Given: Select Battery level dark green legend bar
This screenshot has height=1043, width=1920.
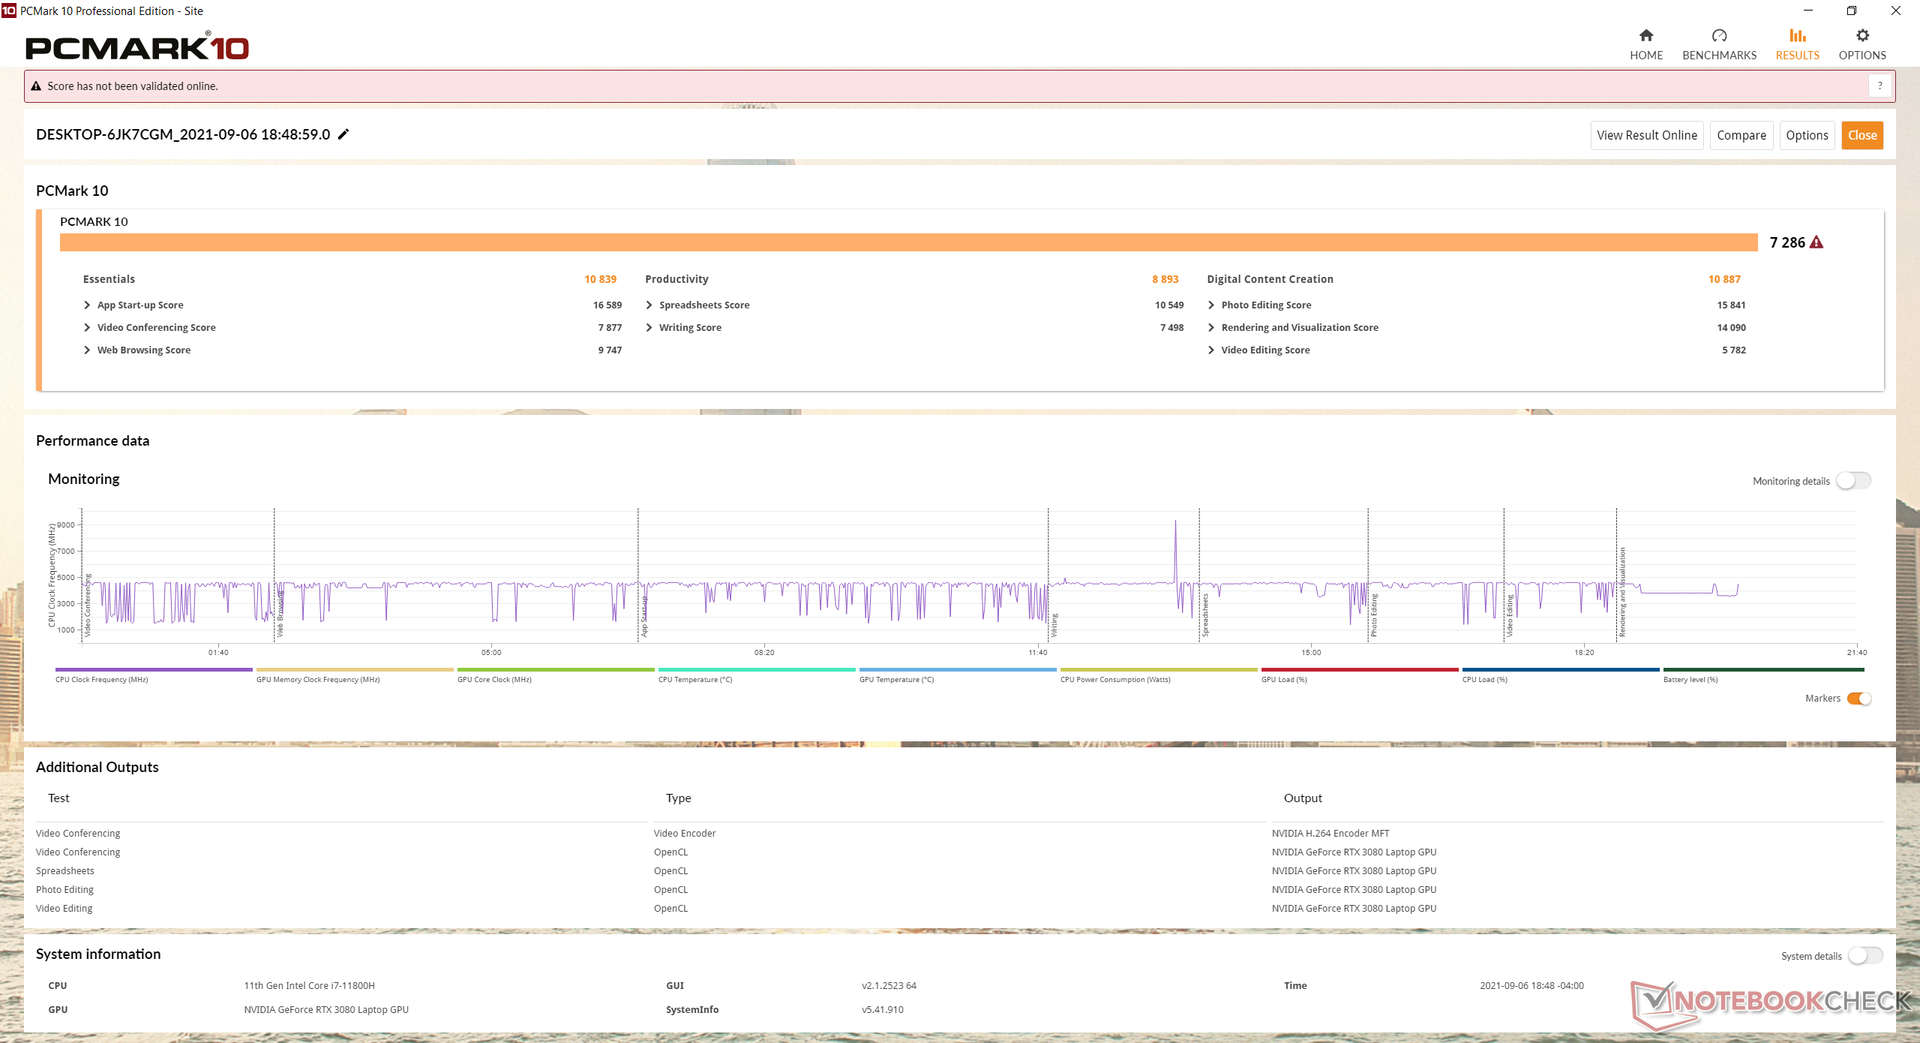Looking at the screenshot, I should [1762, 670].
